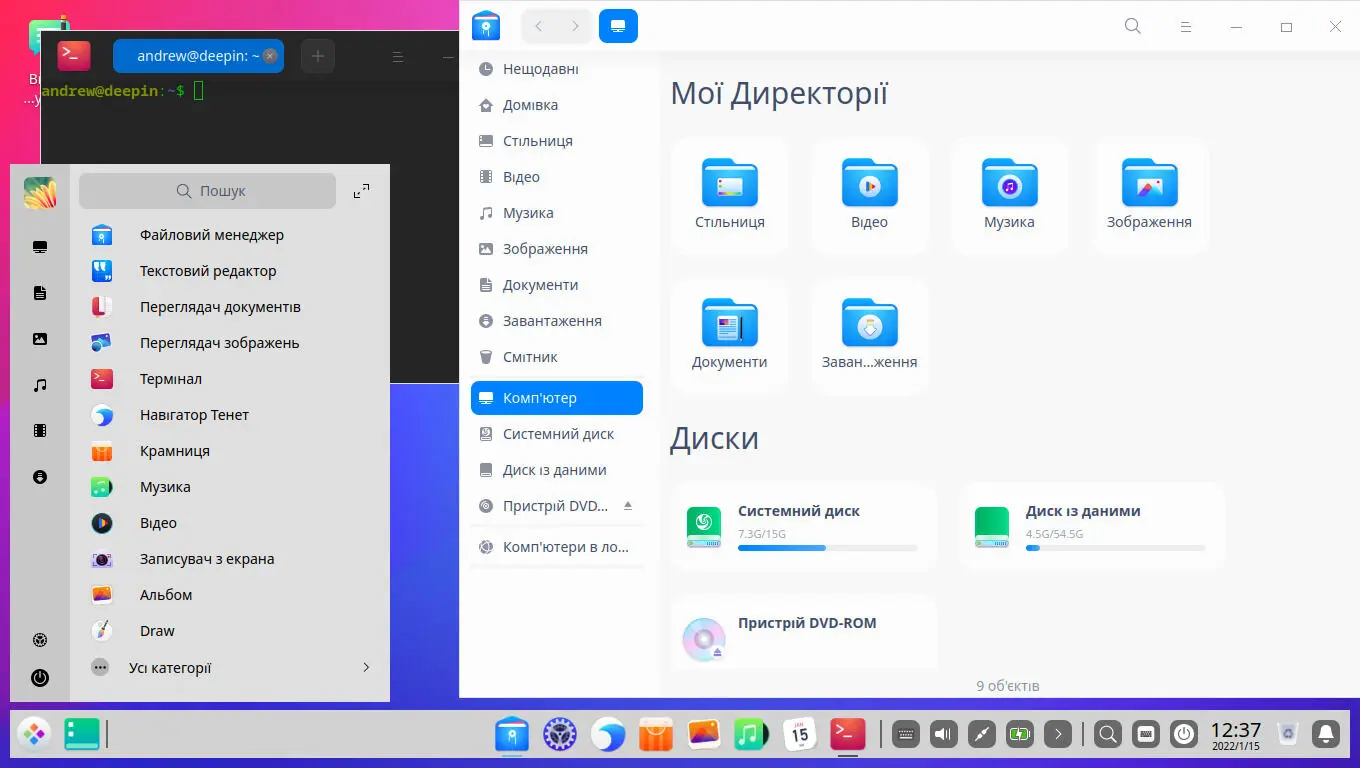Open the Відео folder in Мої Директорії

point(870,195)
